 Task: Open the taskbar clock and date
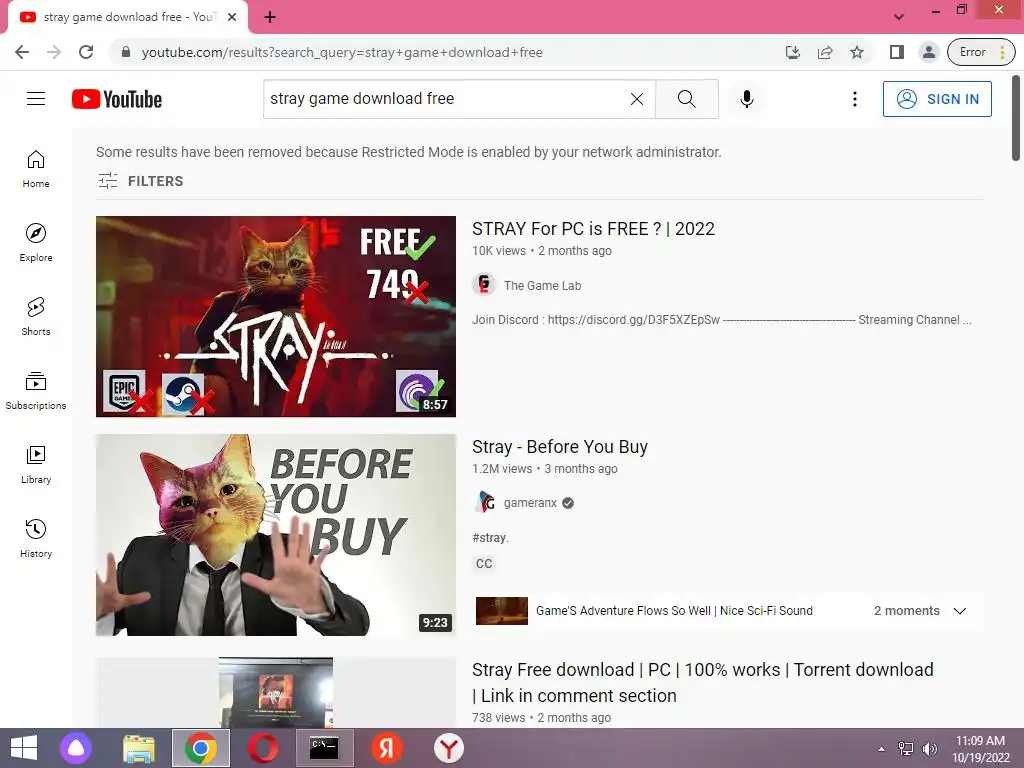980,749
